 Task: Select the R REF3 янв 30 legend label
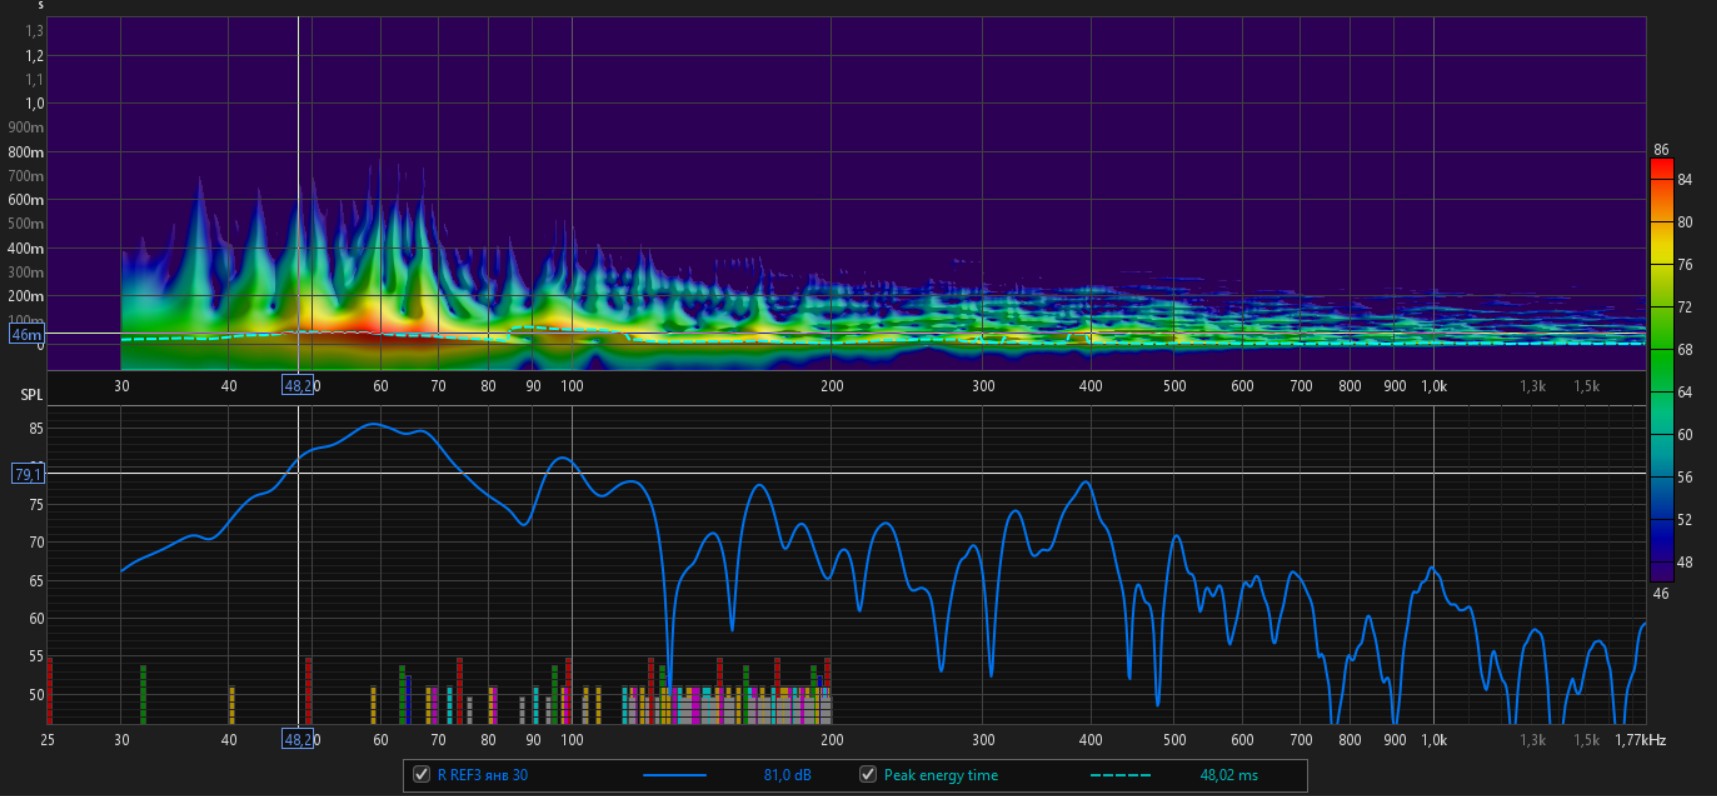point(482,775)
